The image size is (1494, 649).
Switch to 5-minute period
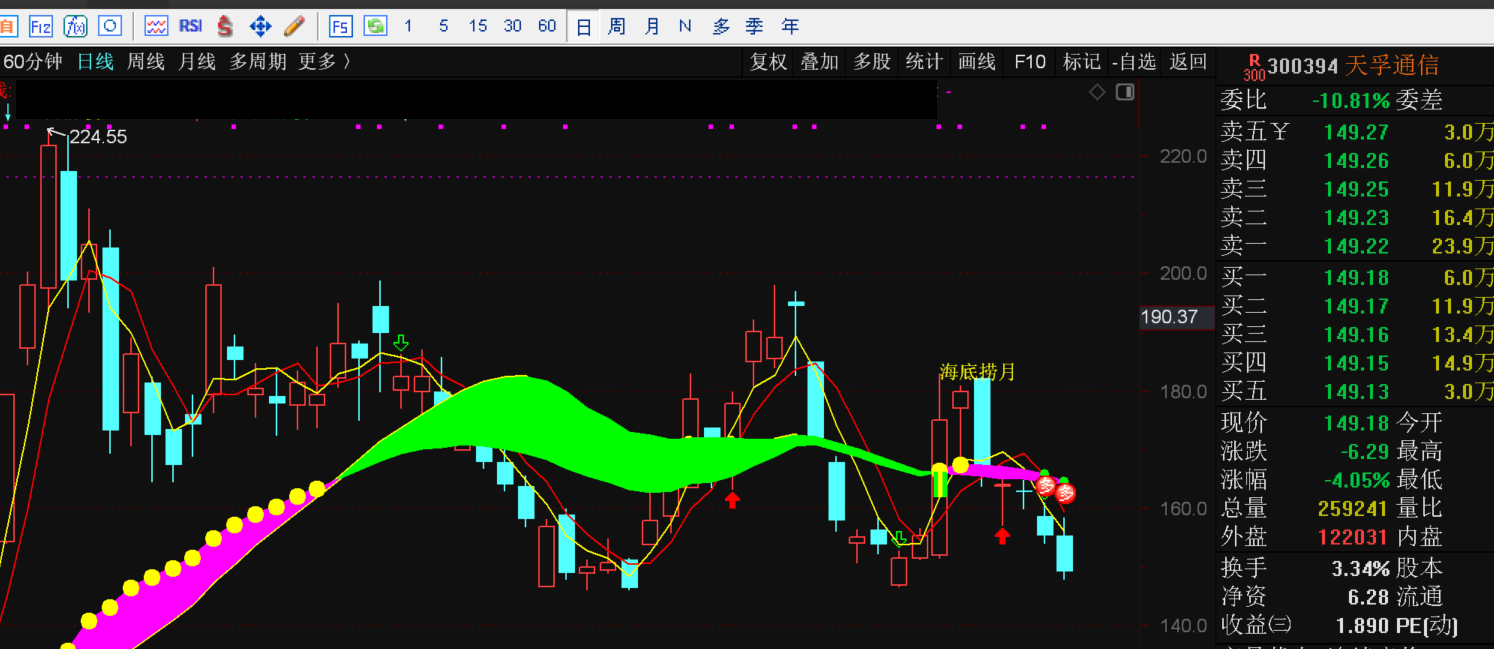(x=443, y=26)
